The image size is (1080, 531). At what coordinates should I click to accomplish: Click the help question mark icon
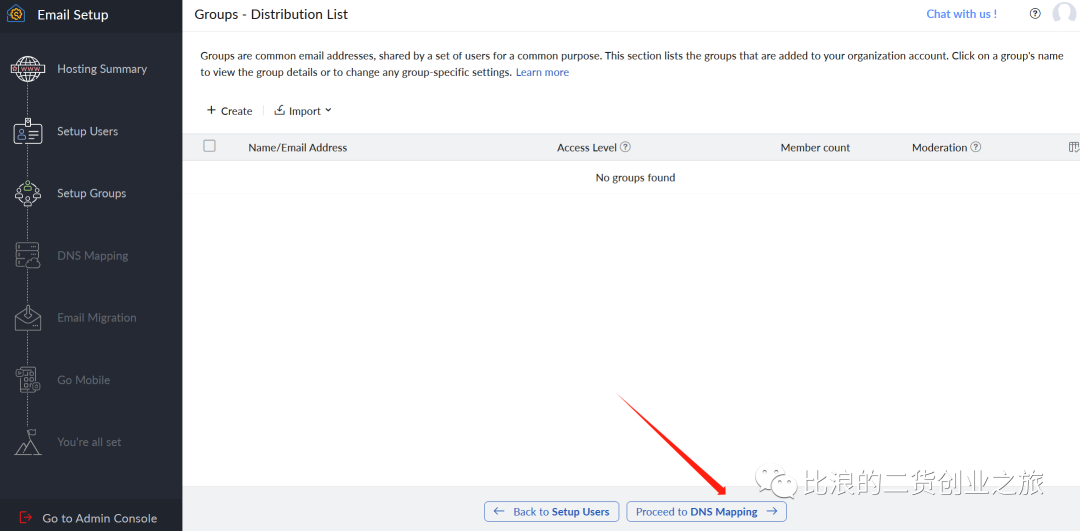pos(1035,14)
